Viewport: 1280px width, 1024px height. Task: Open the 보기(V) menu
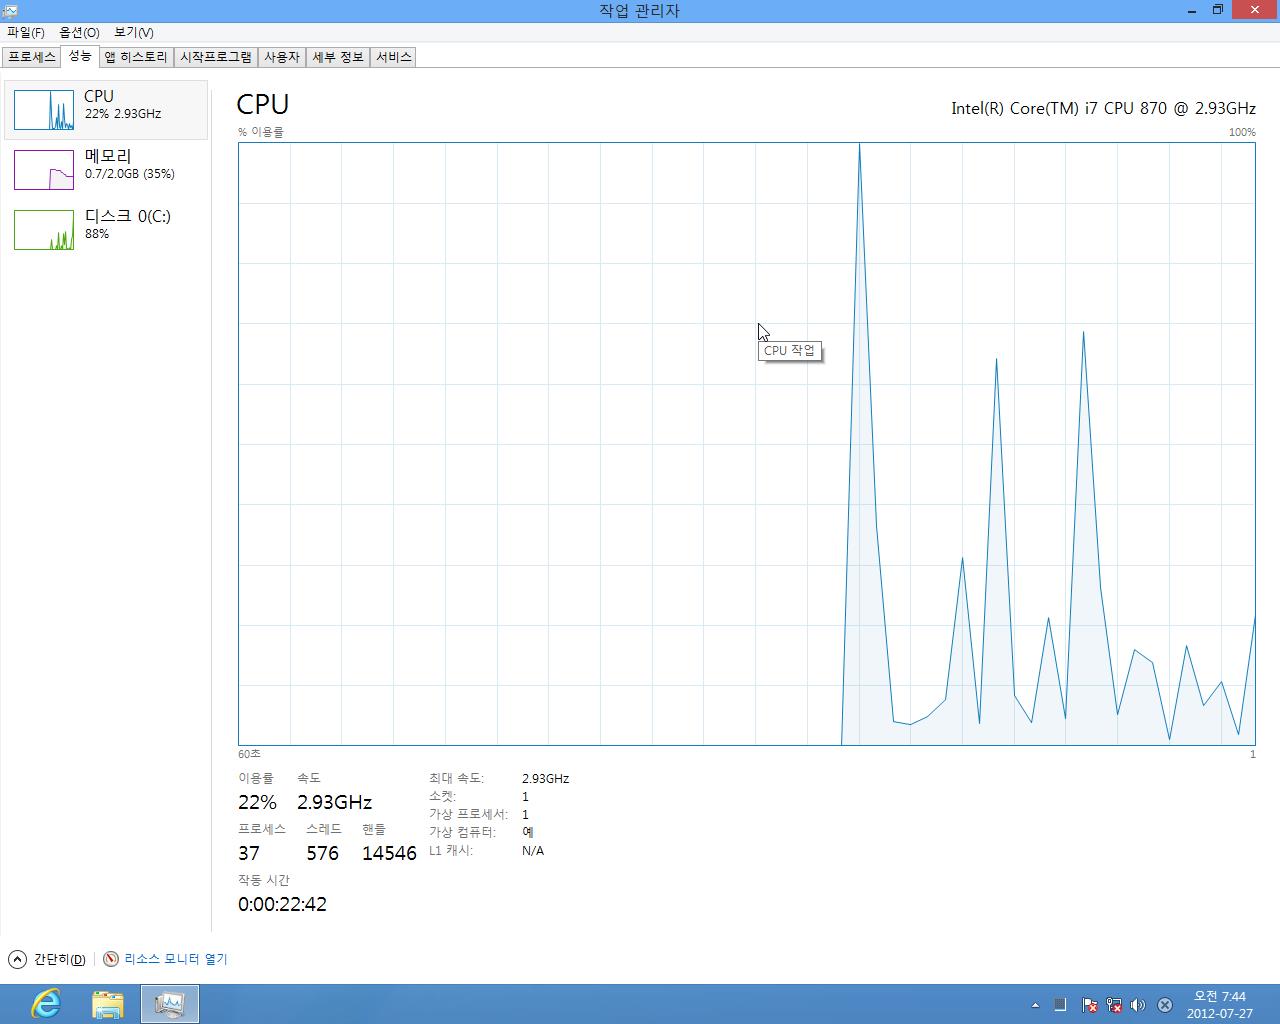click(x=133, y=33)
